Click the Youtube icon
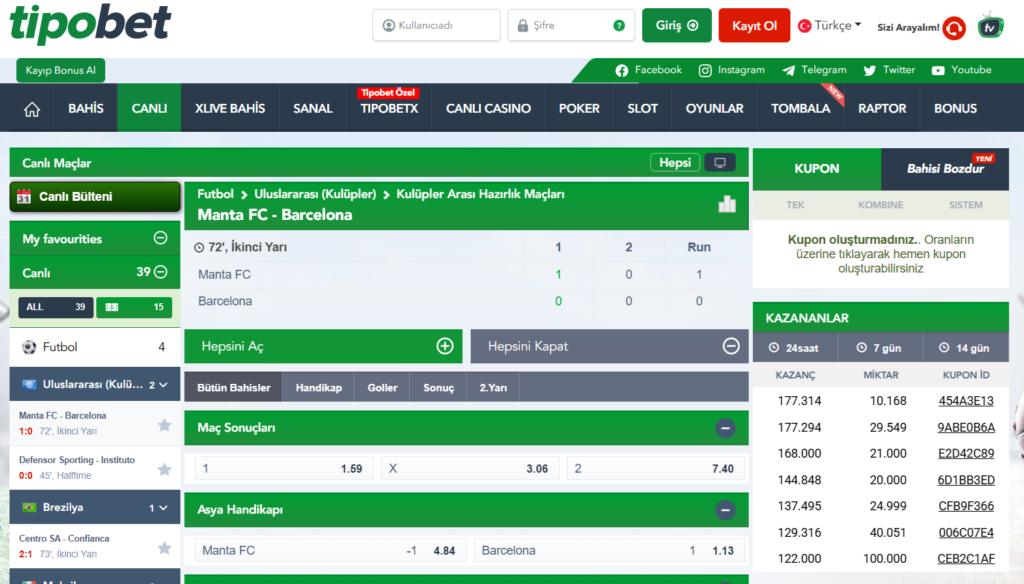Image resolution: width=1024 pixels, height=584 pixels. pos(938,71)
